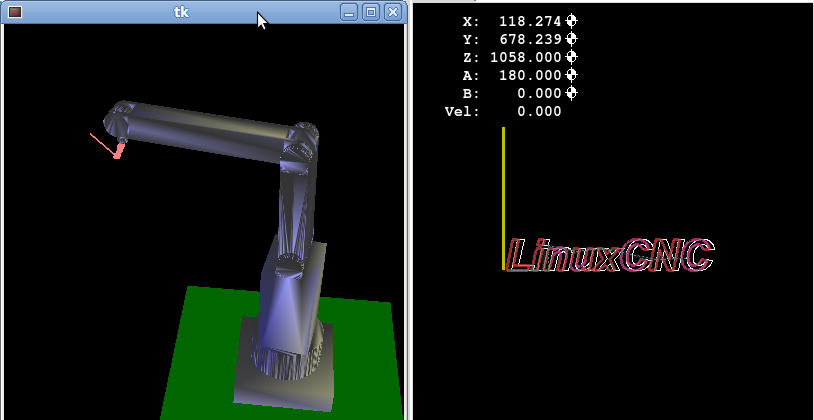814x420 pixels.
Task: Select the Z value 1058.000
Action: click(526, 57)
